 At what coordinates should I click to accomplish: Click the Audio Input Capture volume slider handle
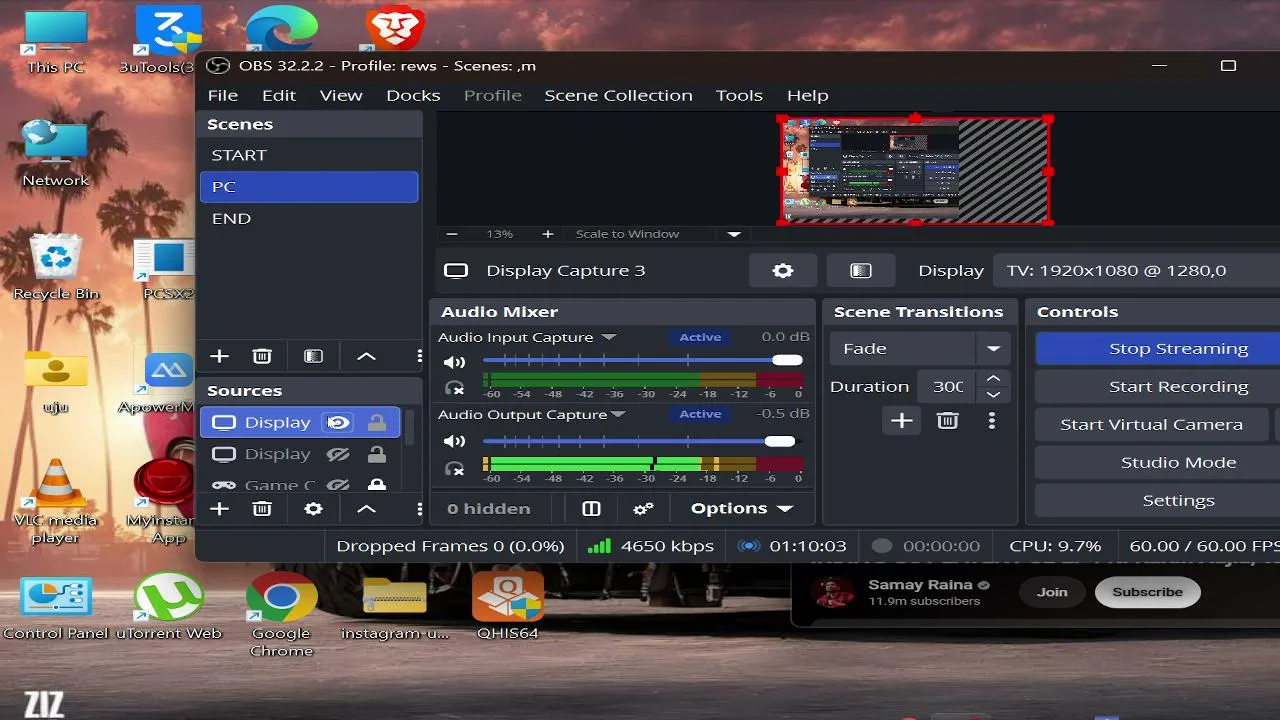(x=787, y=361)
